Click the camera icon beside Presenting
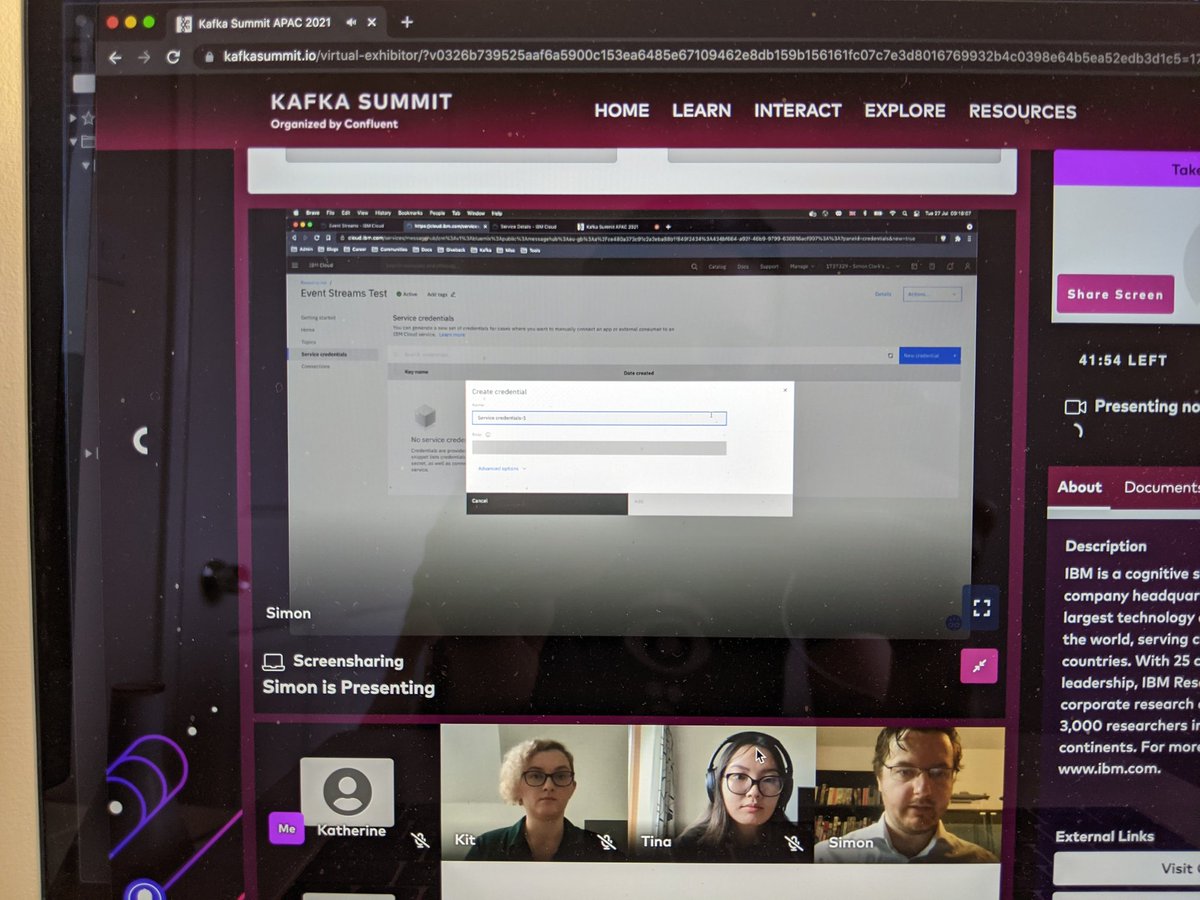 (x=1075, y=406)
